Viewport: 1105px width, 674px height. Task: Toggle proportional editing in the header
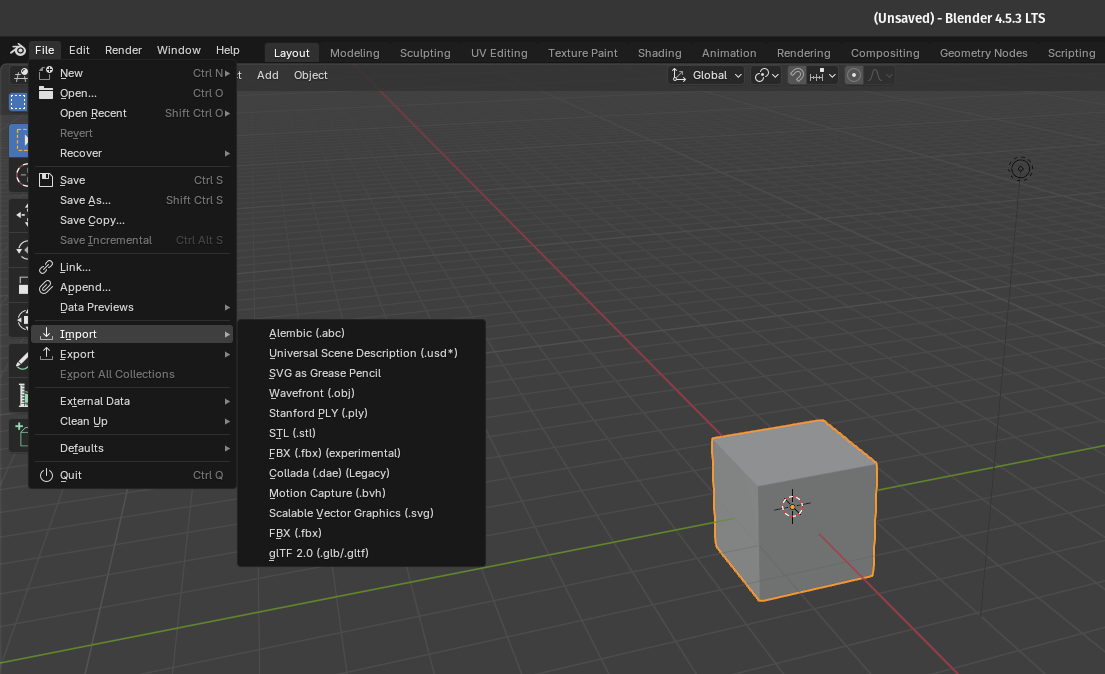click(854, 75)
